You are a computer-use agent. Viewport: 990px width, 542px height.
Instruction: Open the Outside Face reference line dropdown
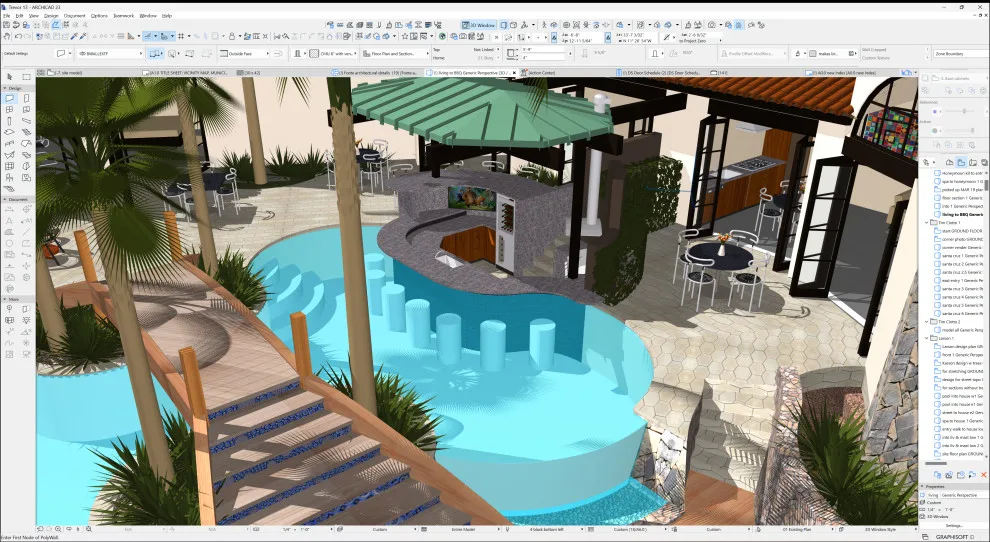(245, 54)
